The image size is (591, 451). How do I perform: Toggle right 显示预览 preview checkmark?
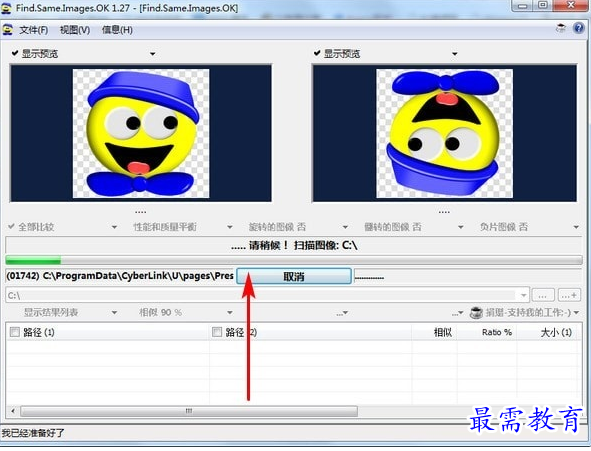pyautogui.click(x=317, y=53)
